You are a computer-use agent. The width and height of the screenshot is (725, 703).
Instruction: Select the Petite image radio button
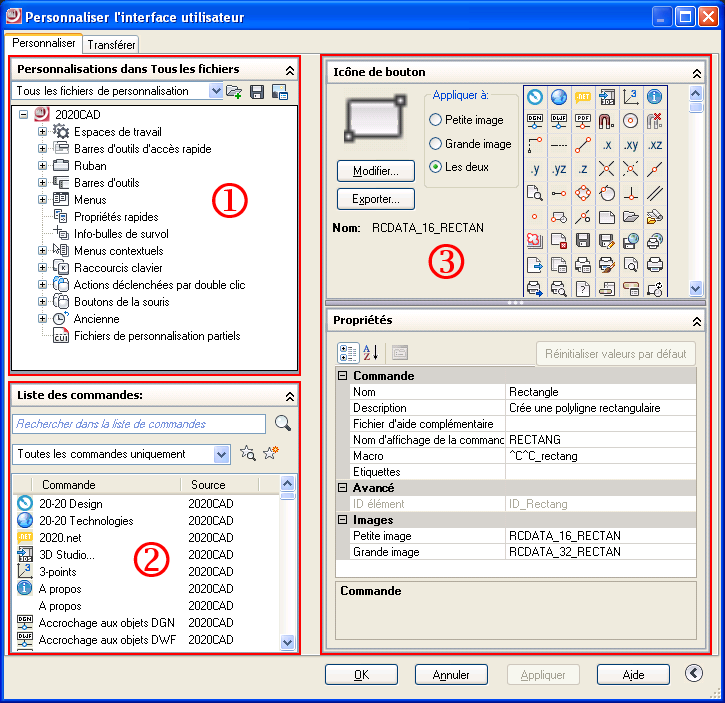[x=435, y=120]
